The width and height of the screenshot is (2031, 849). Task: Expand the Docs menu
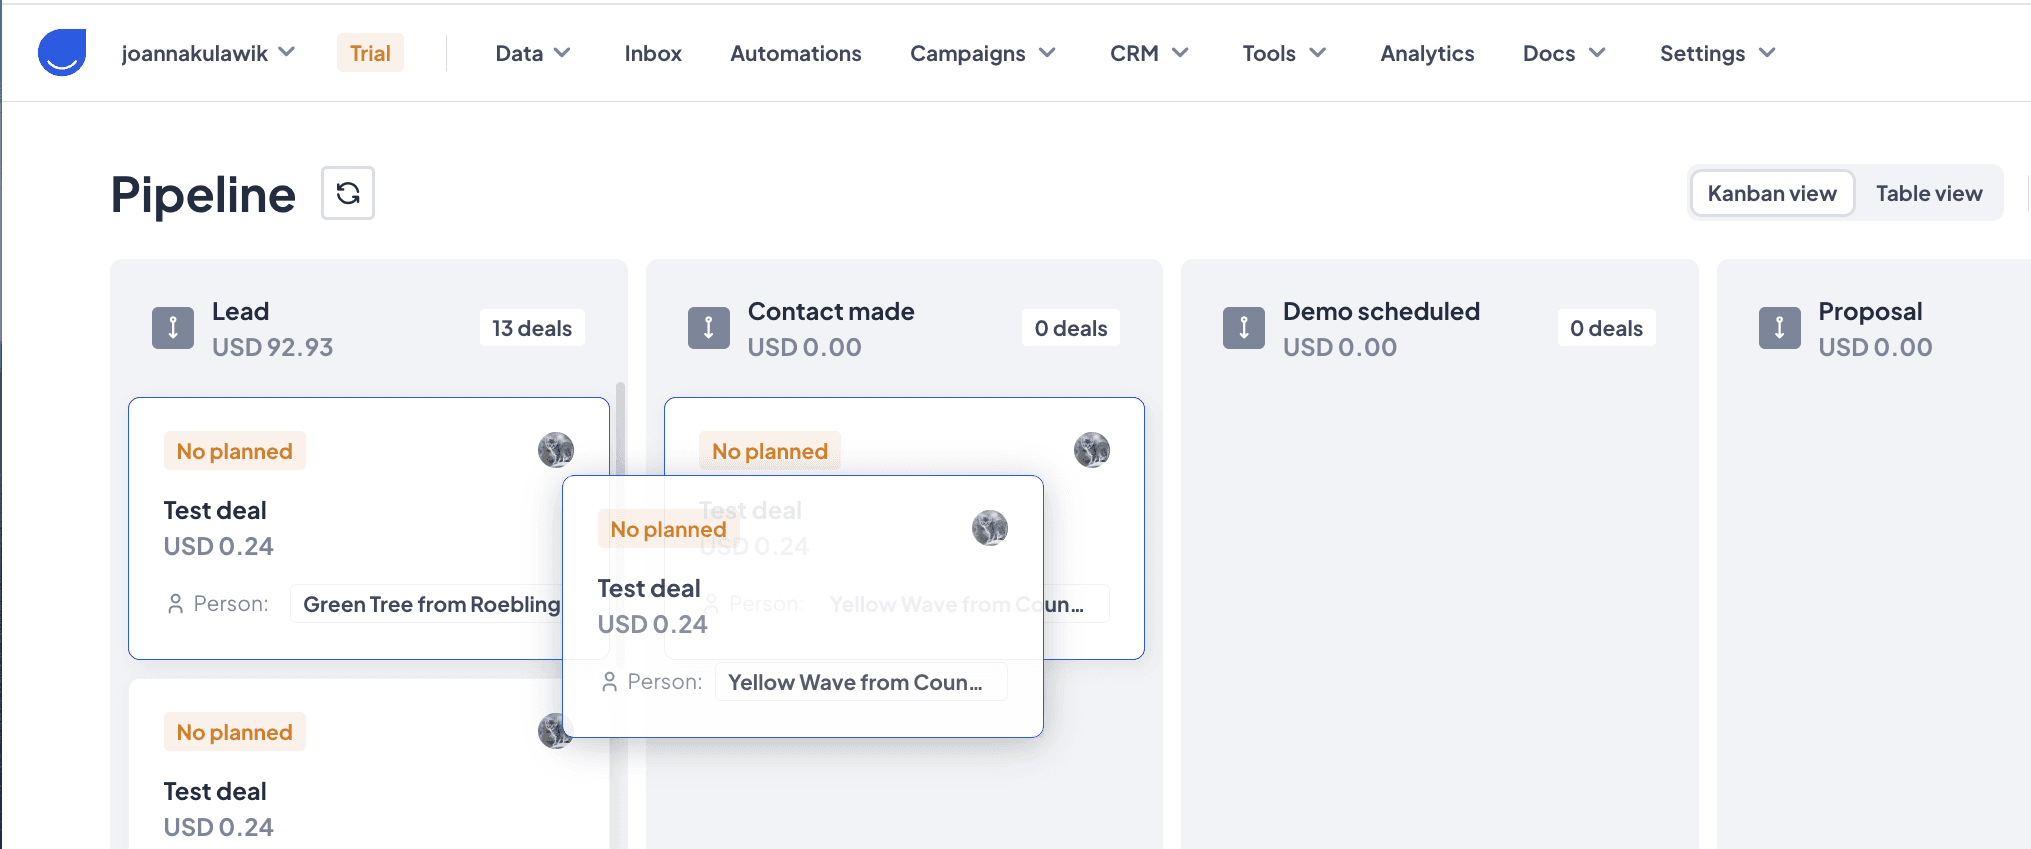coord(1564,53)
